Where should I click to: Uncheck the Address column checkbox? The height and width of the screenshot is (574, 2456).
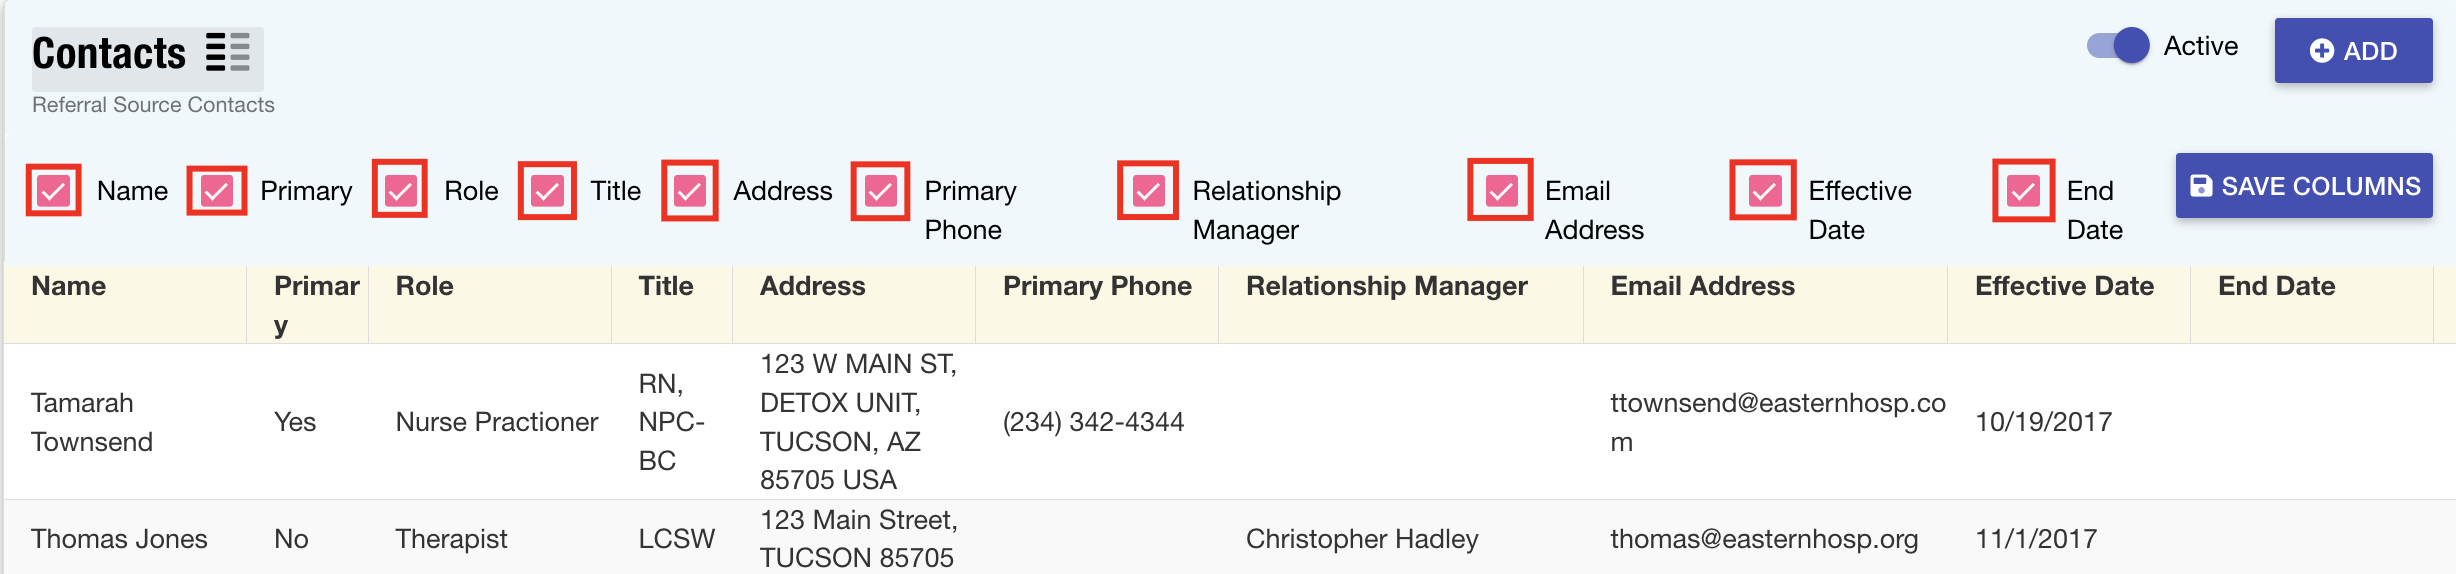pos(690,191)
